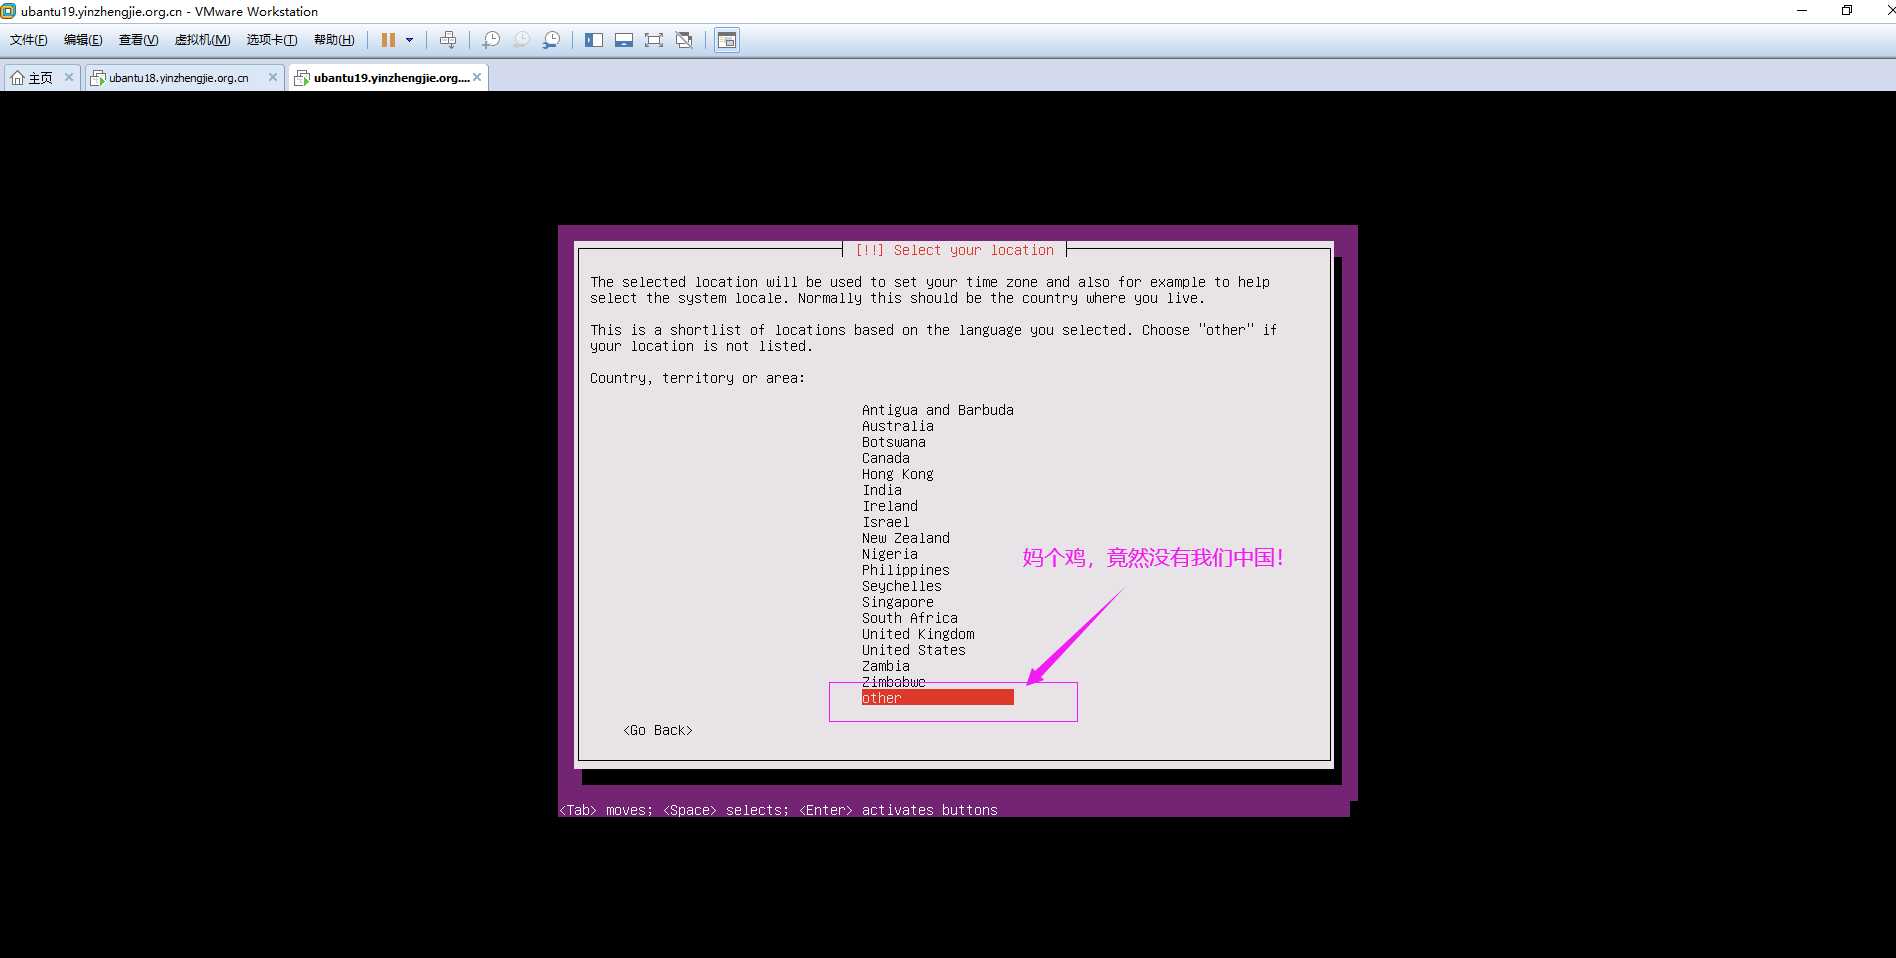The width and height of the screenshot is (1896, 958).
Task: Switch to Unity mode
Action: (684, 40)
